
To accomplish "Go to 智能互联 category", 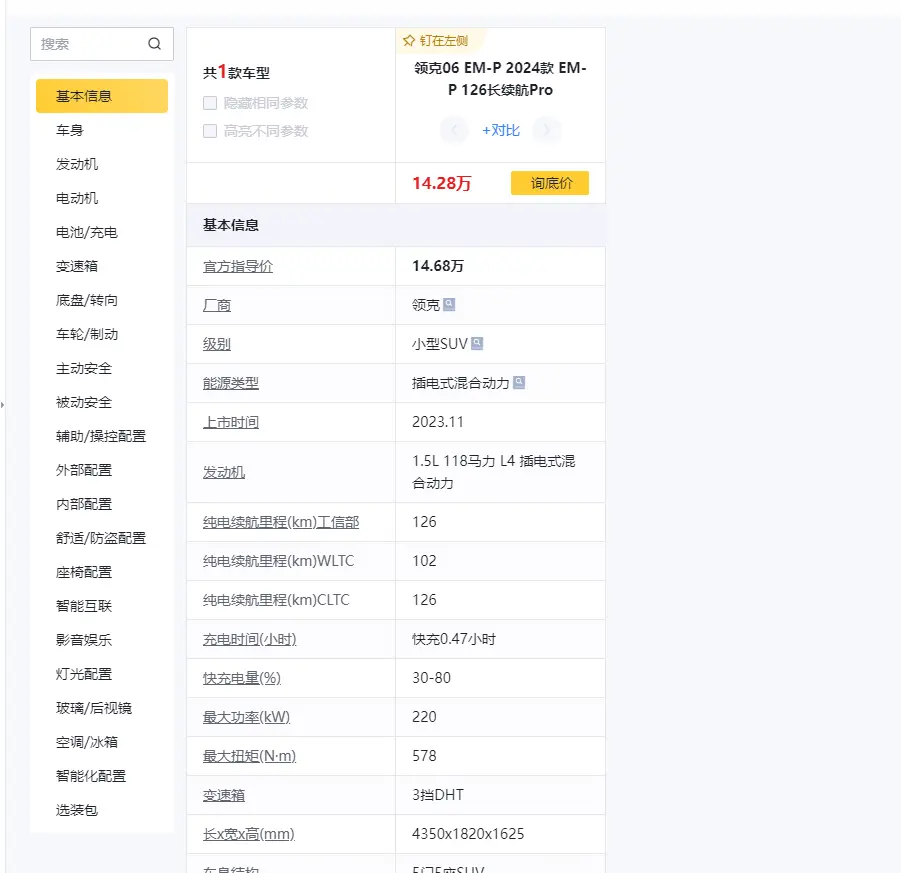I will (x=84, y=606).
